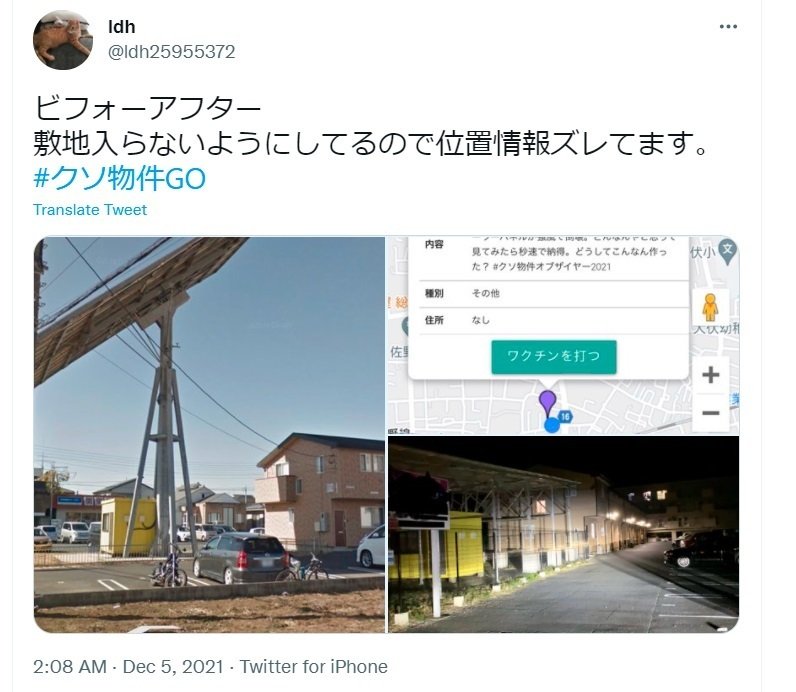Click the Street View pegman icon

pos(711,307)
